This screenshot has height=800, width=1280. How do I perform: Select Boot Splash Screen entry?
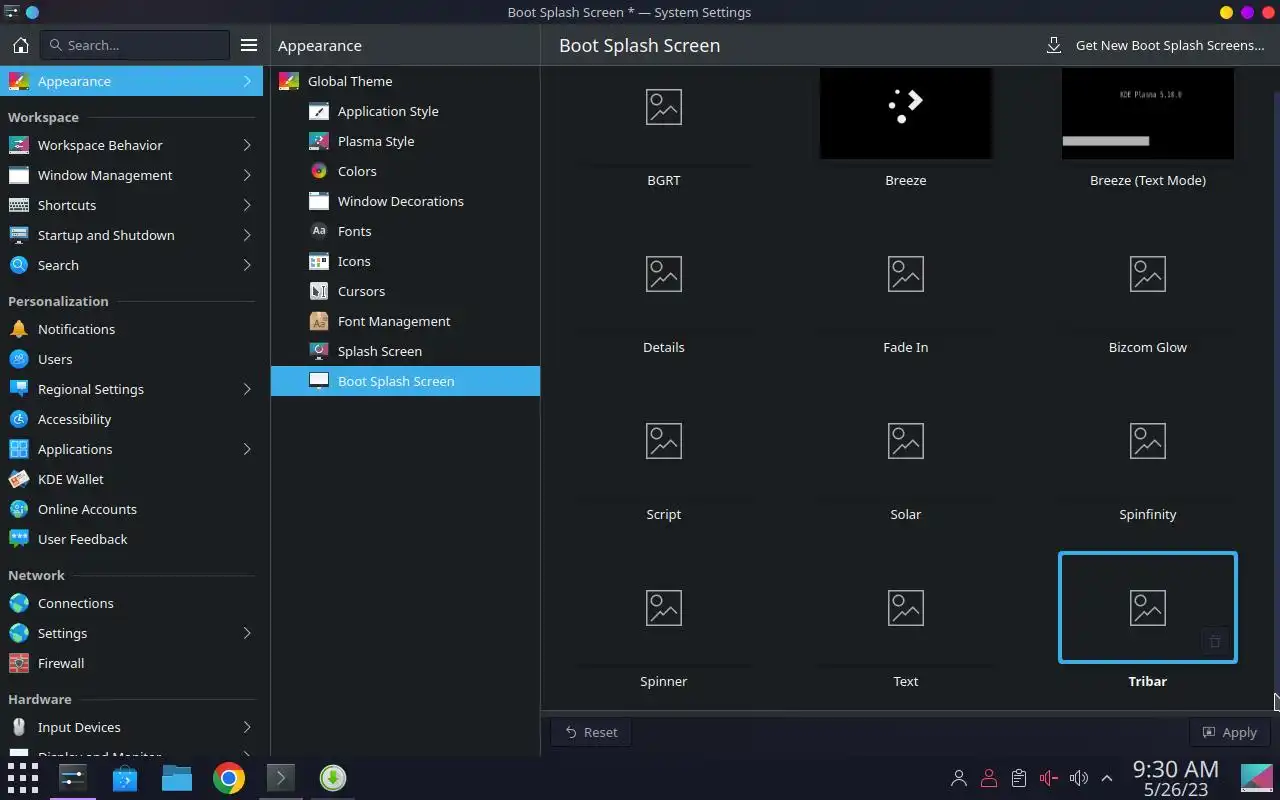[x=405, y=381]
